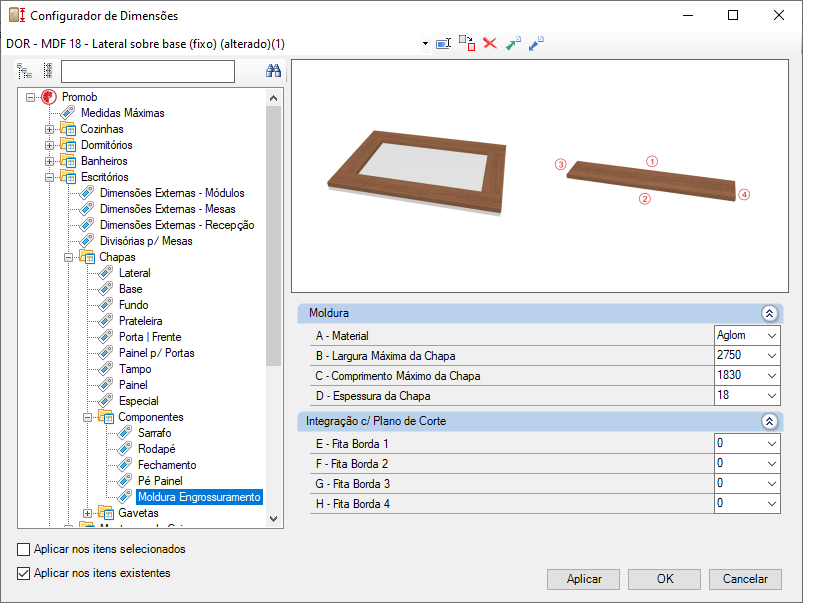The width and height of the screenshot is (814, 611).
Task: Click the collapse all tree icon
Action: pos(48,71)
